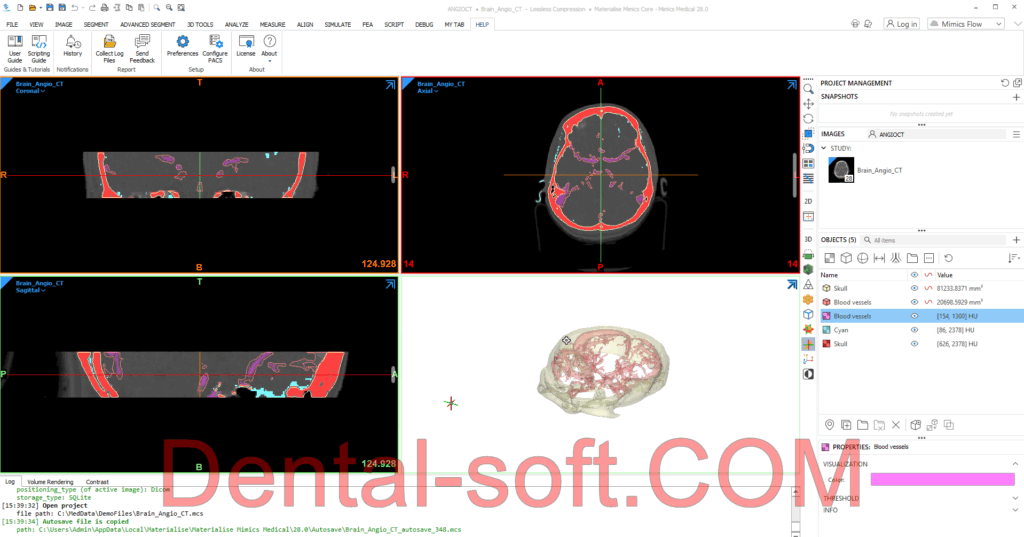Hide the Skull 3D part

(x=914, y=288)
